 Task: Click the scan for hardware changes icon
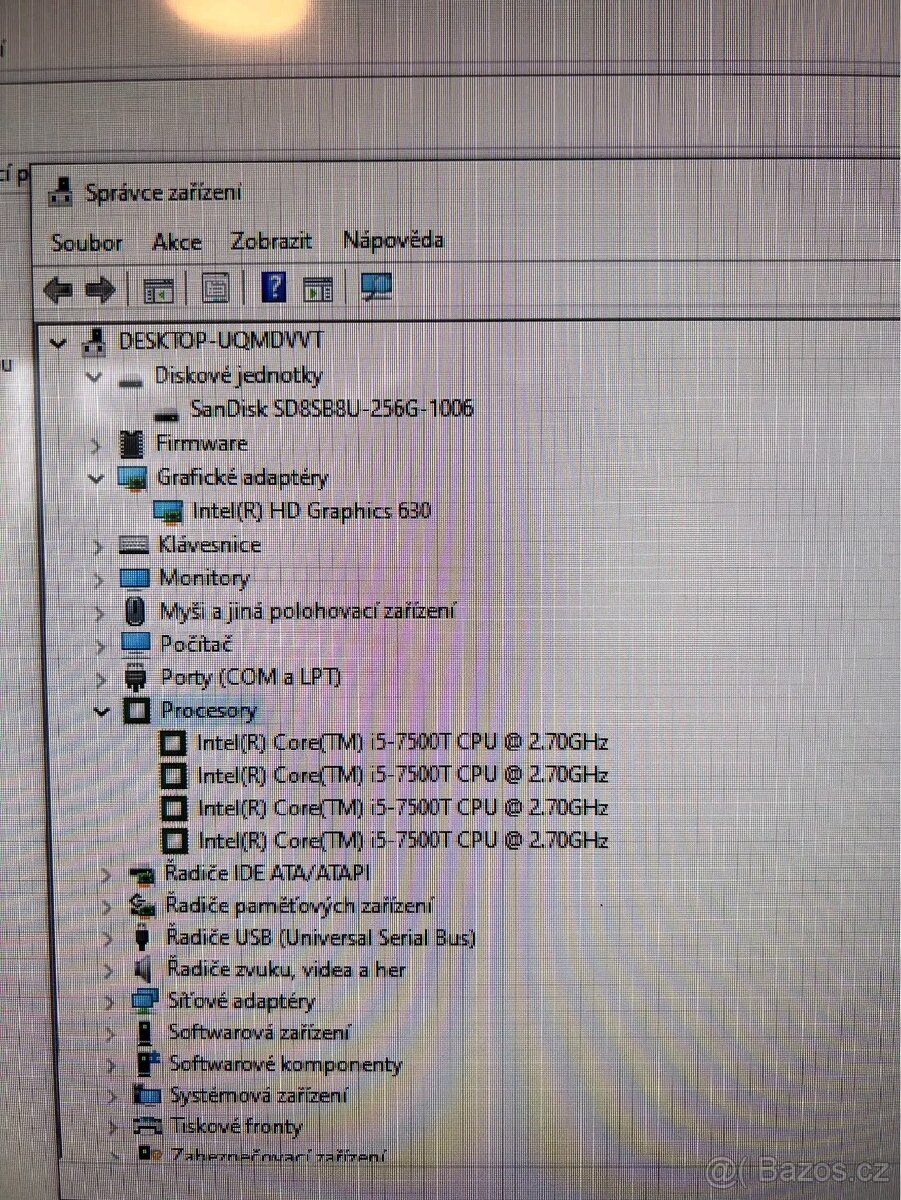[318, 289]
